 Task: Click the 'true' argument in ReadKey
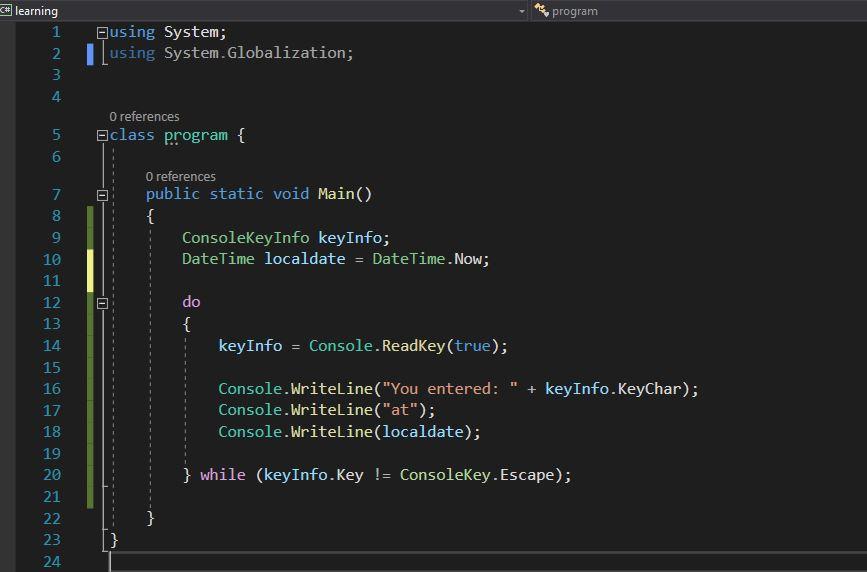[472, 346]
